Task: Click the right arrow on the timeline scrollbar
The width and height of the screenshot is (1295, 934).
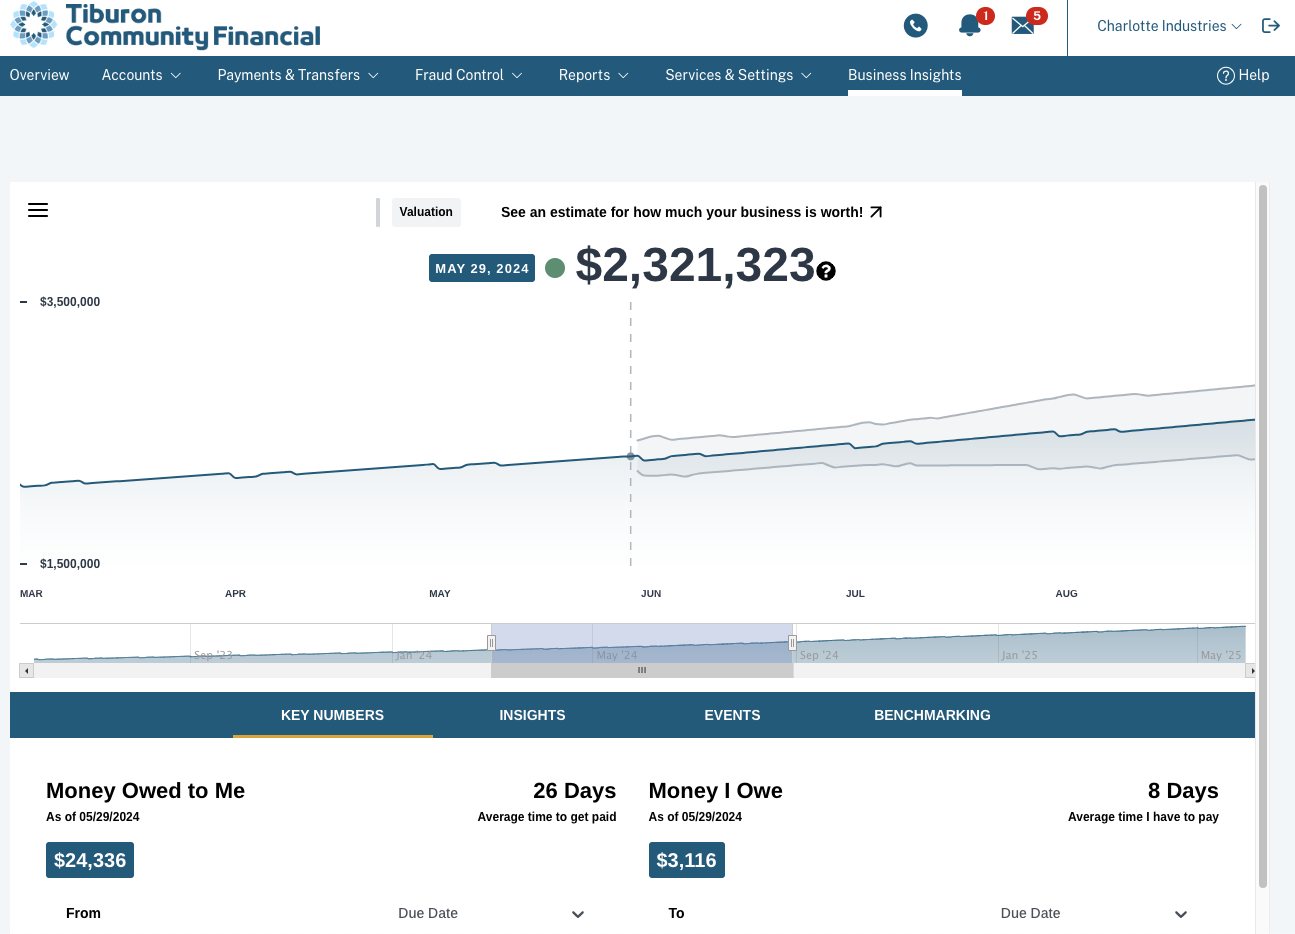Action: click(x=1252, y=670)
